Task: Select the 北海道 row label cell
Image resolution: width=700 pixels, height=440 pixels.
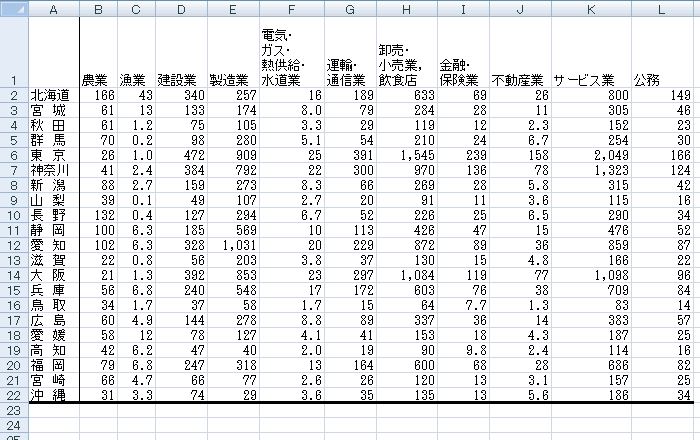Action: click(x=54, y=95)
